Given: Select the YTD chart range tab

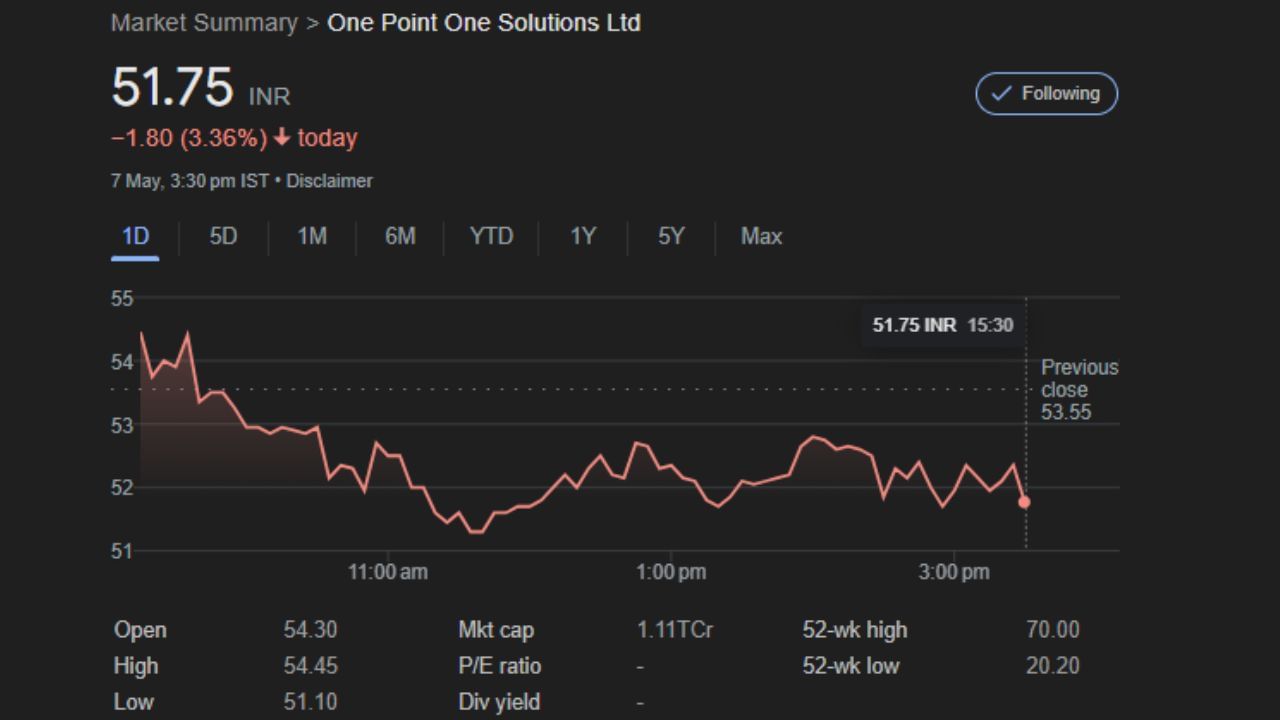Looking at the screenshot, I should pyautogui.click(x=491, y=237).
